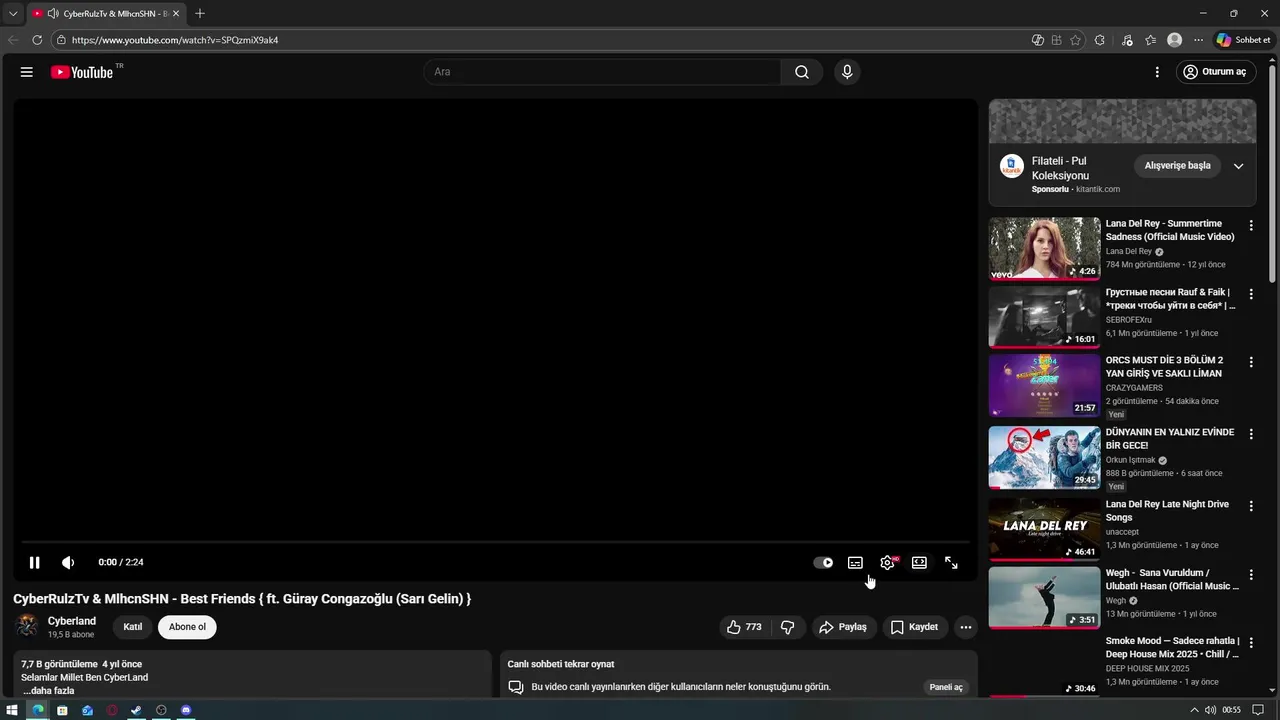Expand the sponsored Filateli ad chevron
The width and height of the screenshot is (1280, 720).
tap(1238, 166)
